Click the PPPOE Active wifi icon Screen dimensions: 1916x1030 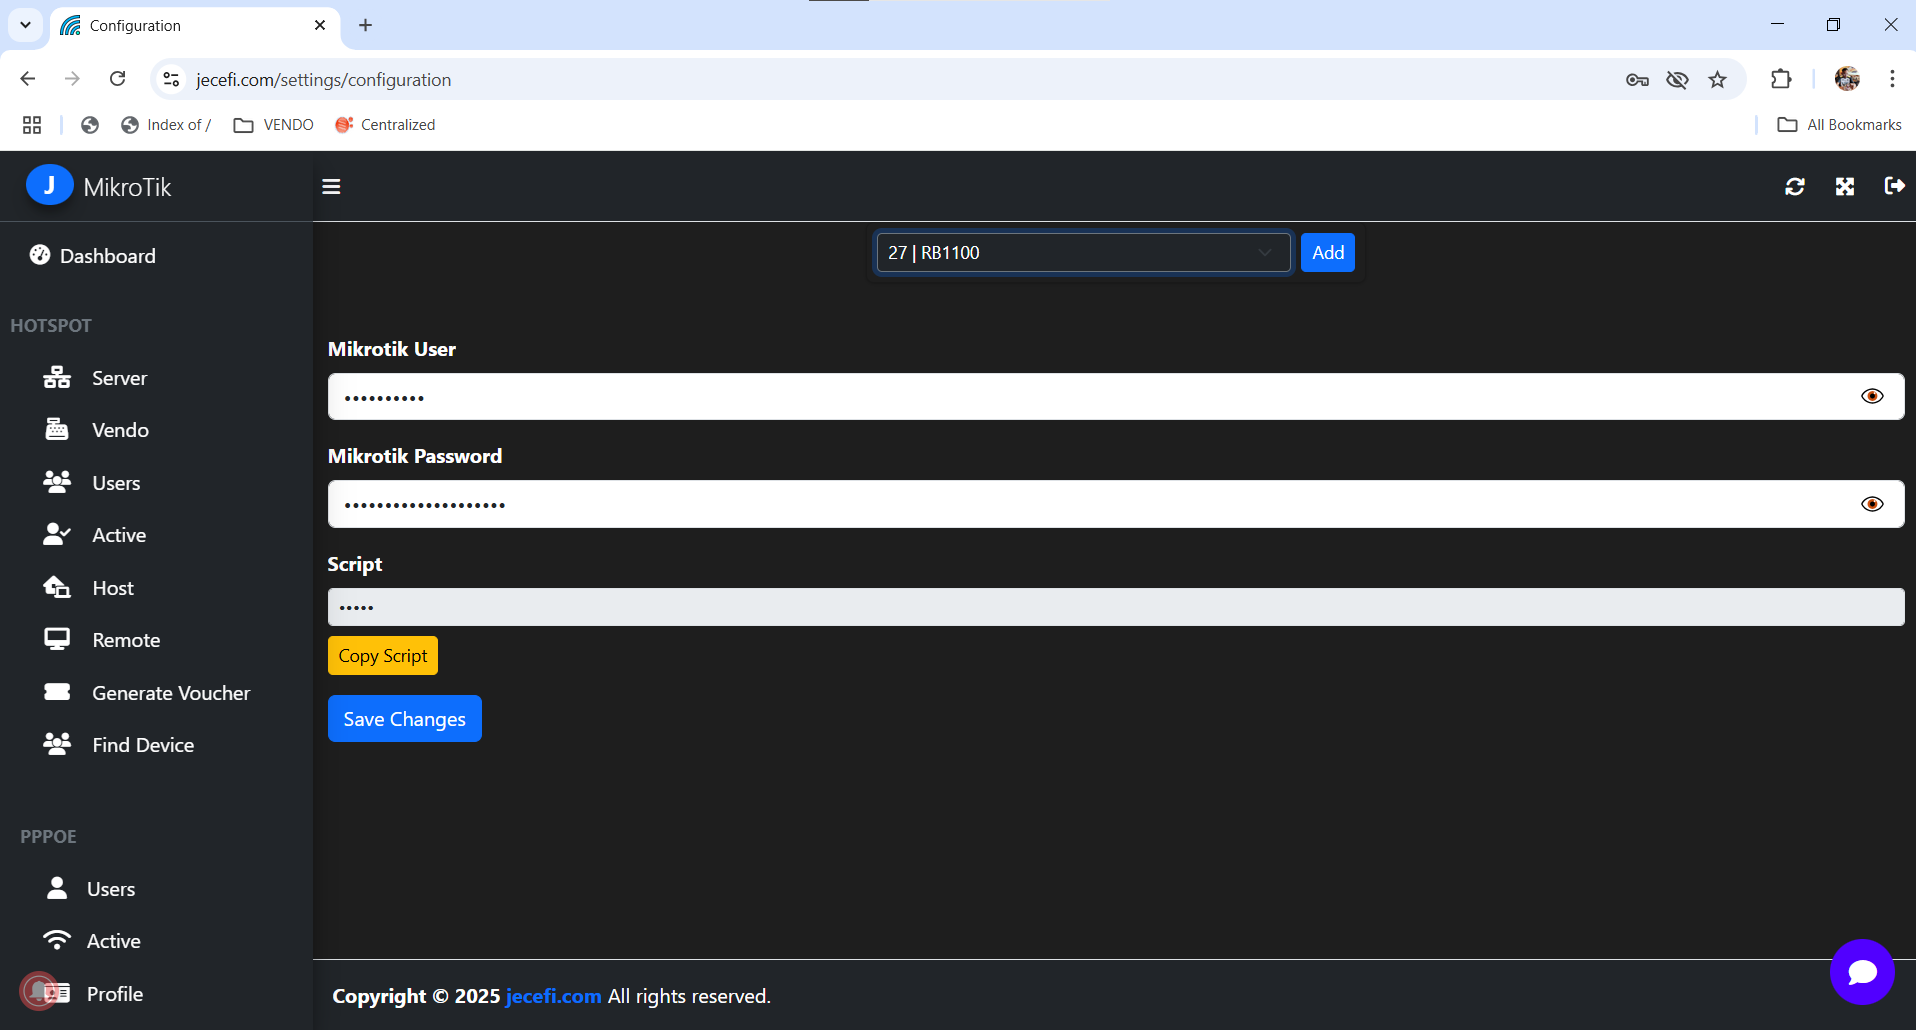click(x=57, y=940)
